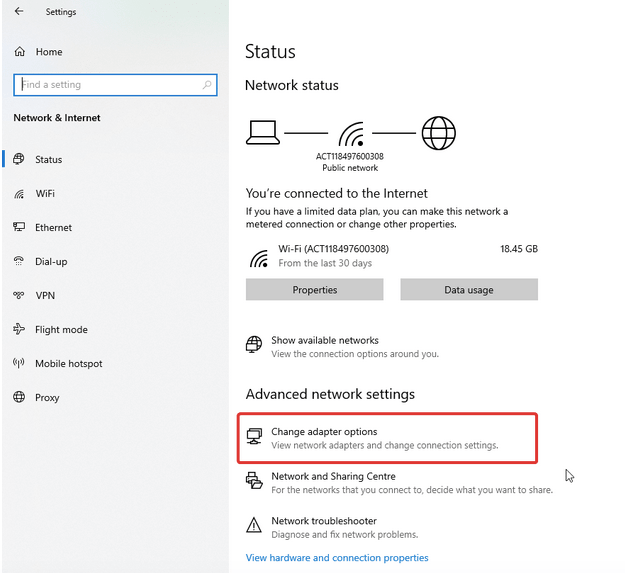Image resolution: width=625 pixels, height=573 pixels.
Task: Click the Network and Sharing Centre icon
Action: click(254, 480)
